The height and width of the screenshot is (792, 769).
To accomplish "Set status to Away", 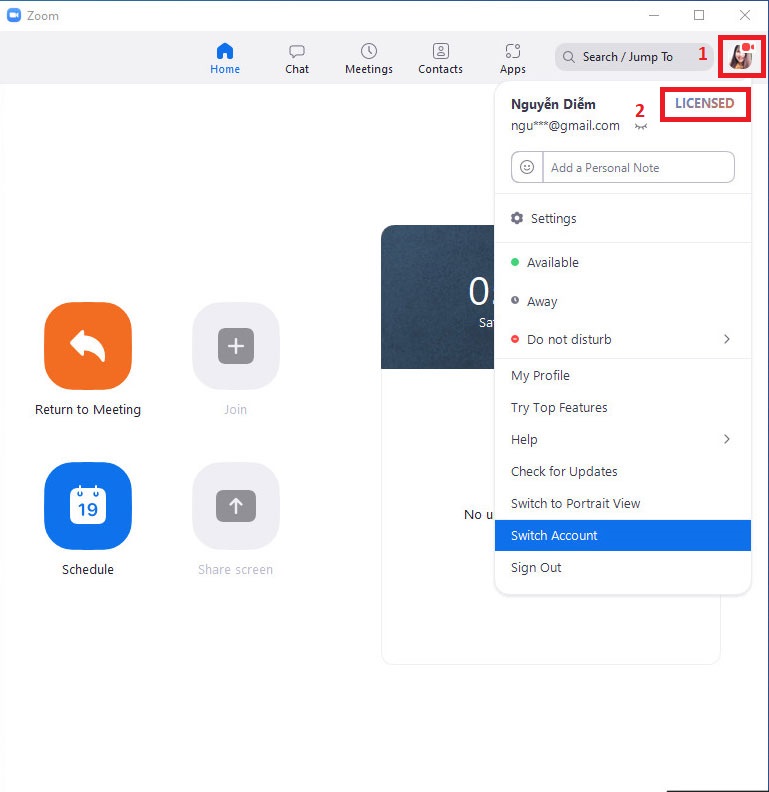I will pos(622,302).
